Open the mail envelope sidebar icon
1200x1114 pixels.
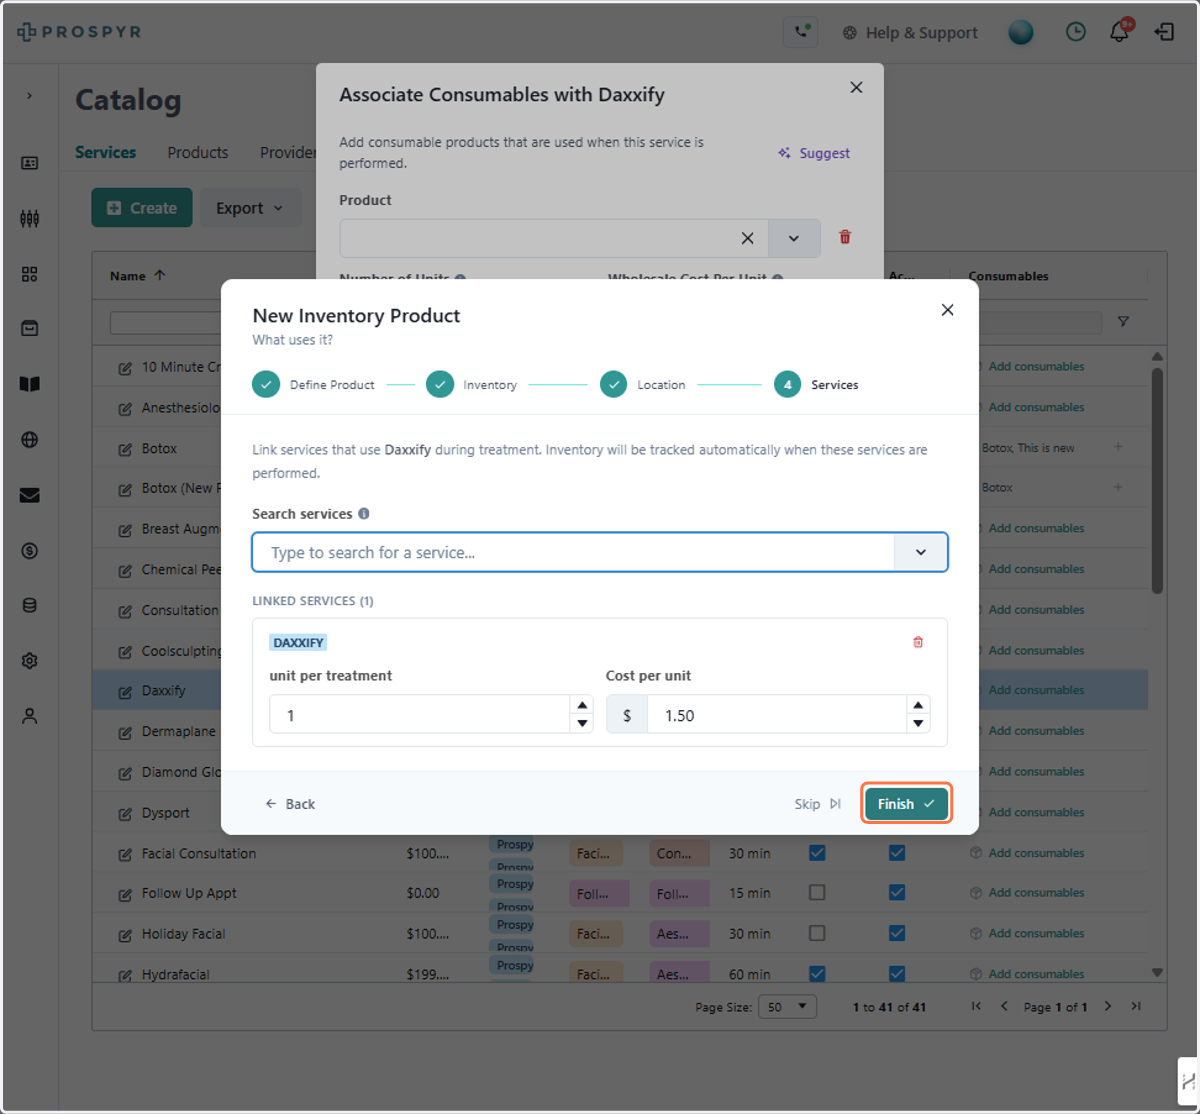pyautogui.click(x=30, y=495)
